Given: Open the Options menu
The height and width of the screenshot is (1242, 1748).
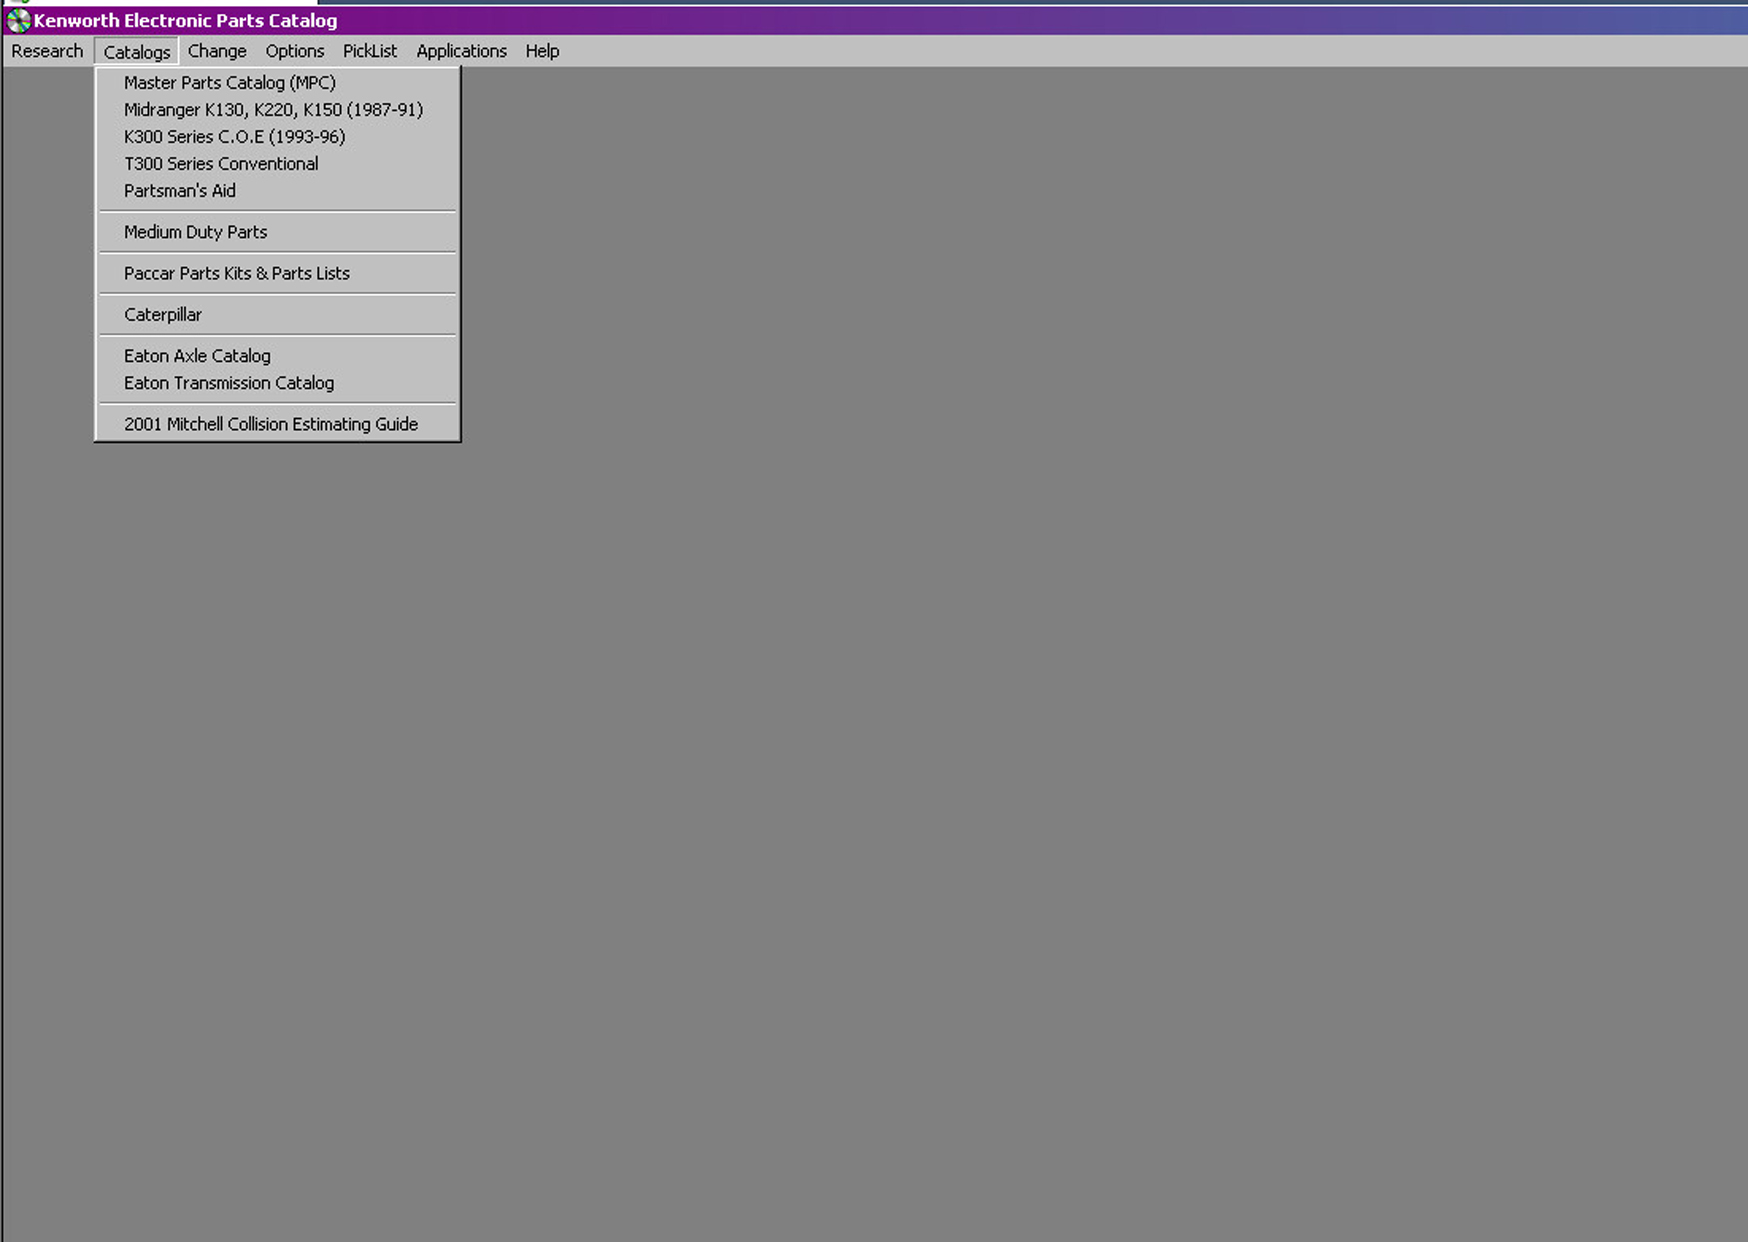Looking at the screenshot, I should point(294,51).
